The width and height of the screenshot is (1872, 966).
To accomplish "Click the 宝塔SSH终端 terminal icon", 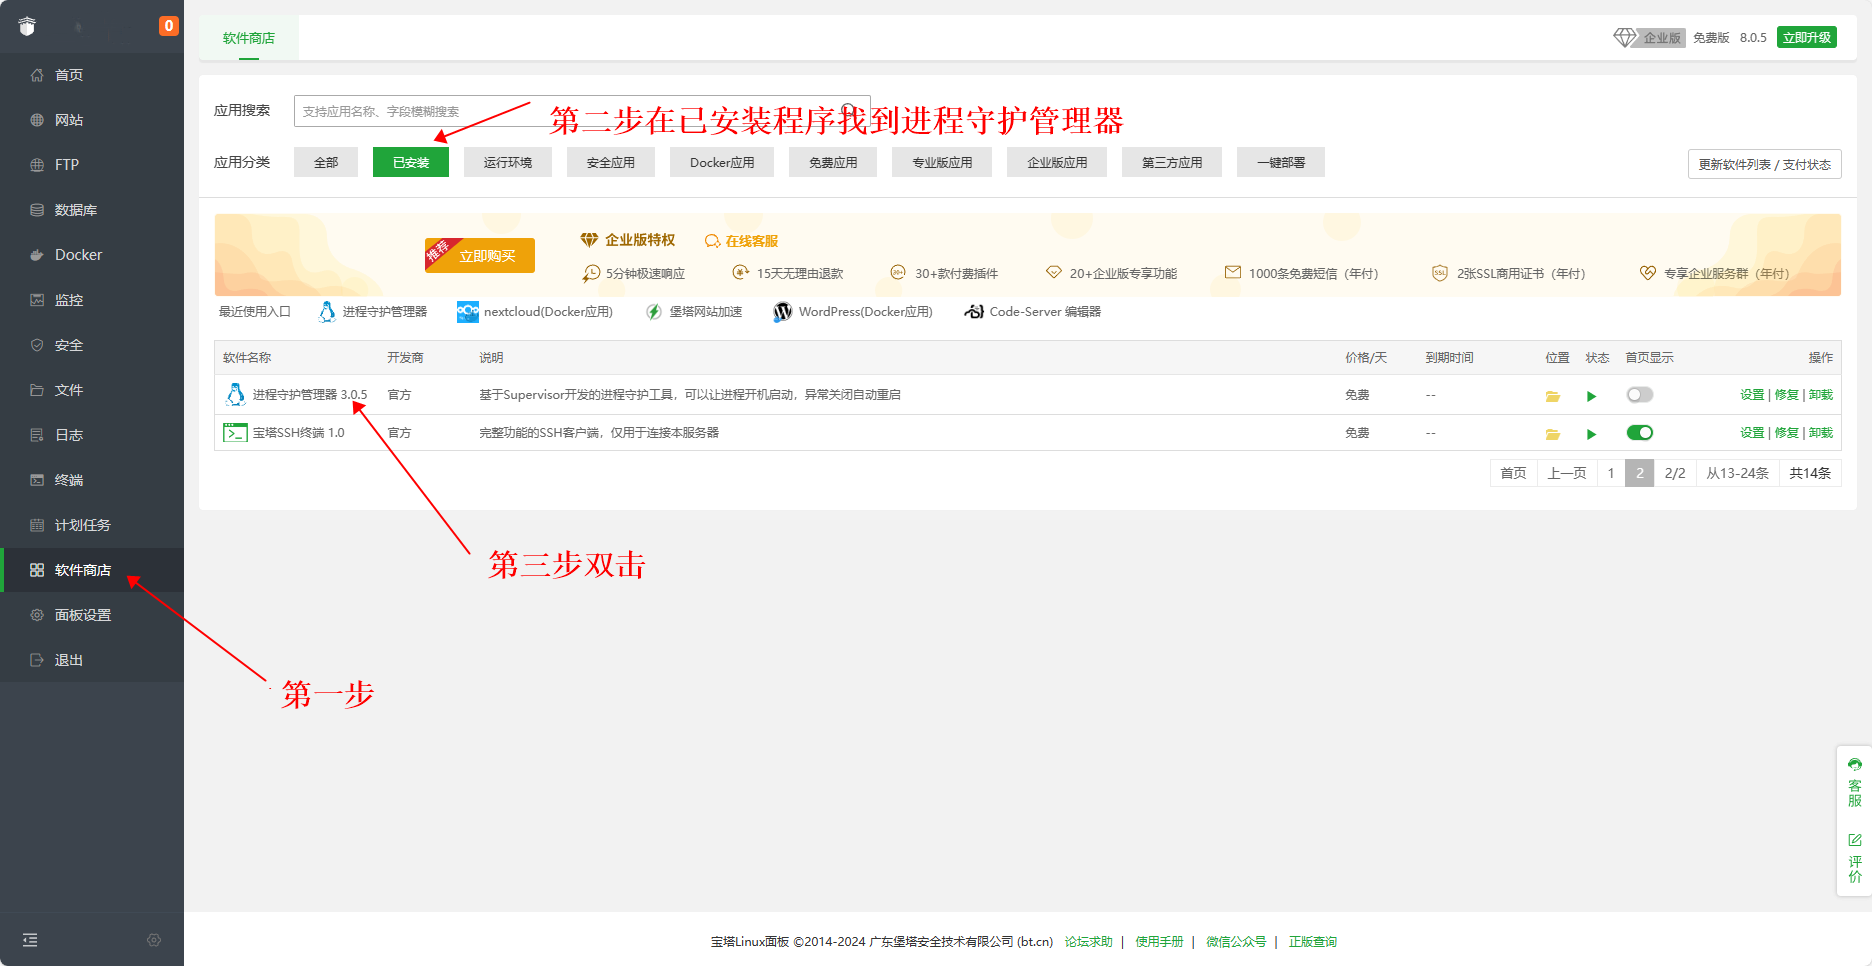I will 235,433.
